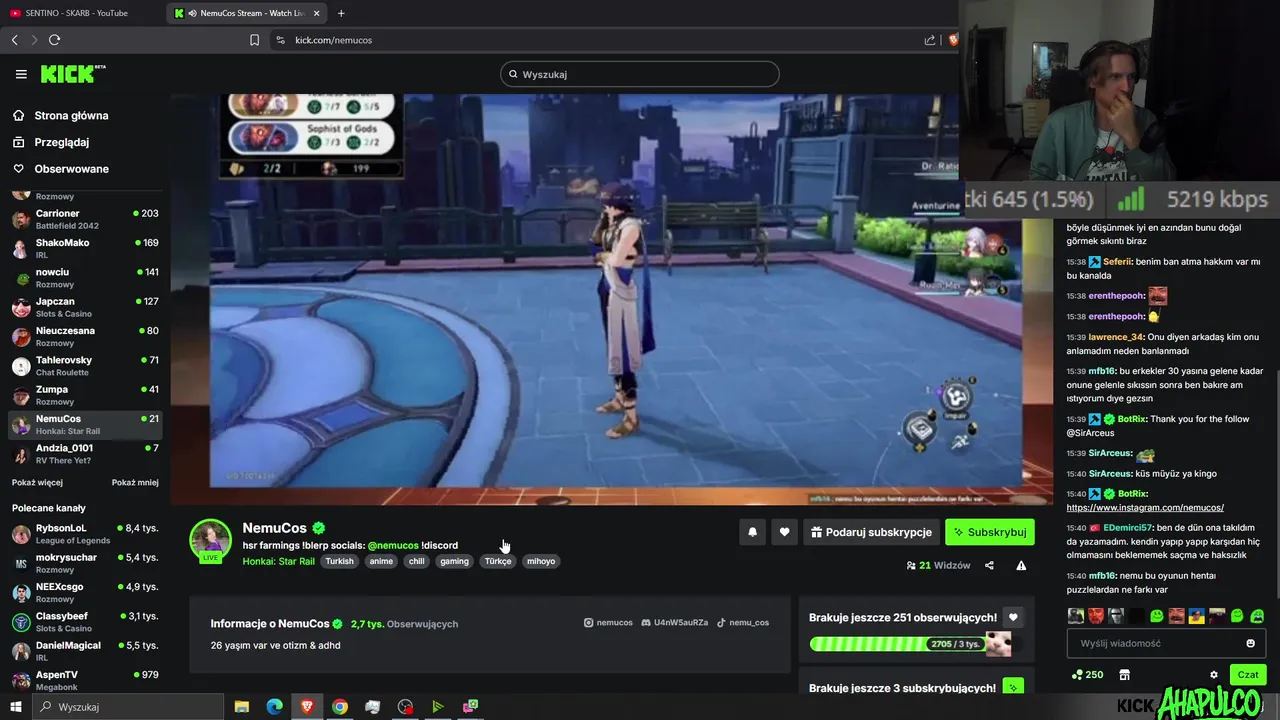Click the NemuCos streamer avatar
Viewport: 1280px width, 720px height.
[x=210, y=541]
